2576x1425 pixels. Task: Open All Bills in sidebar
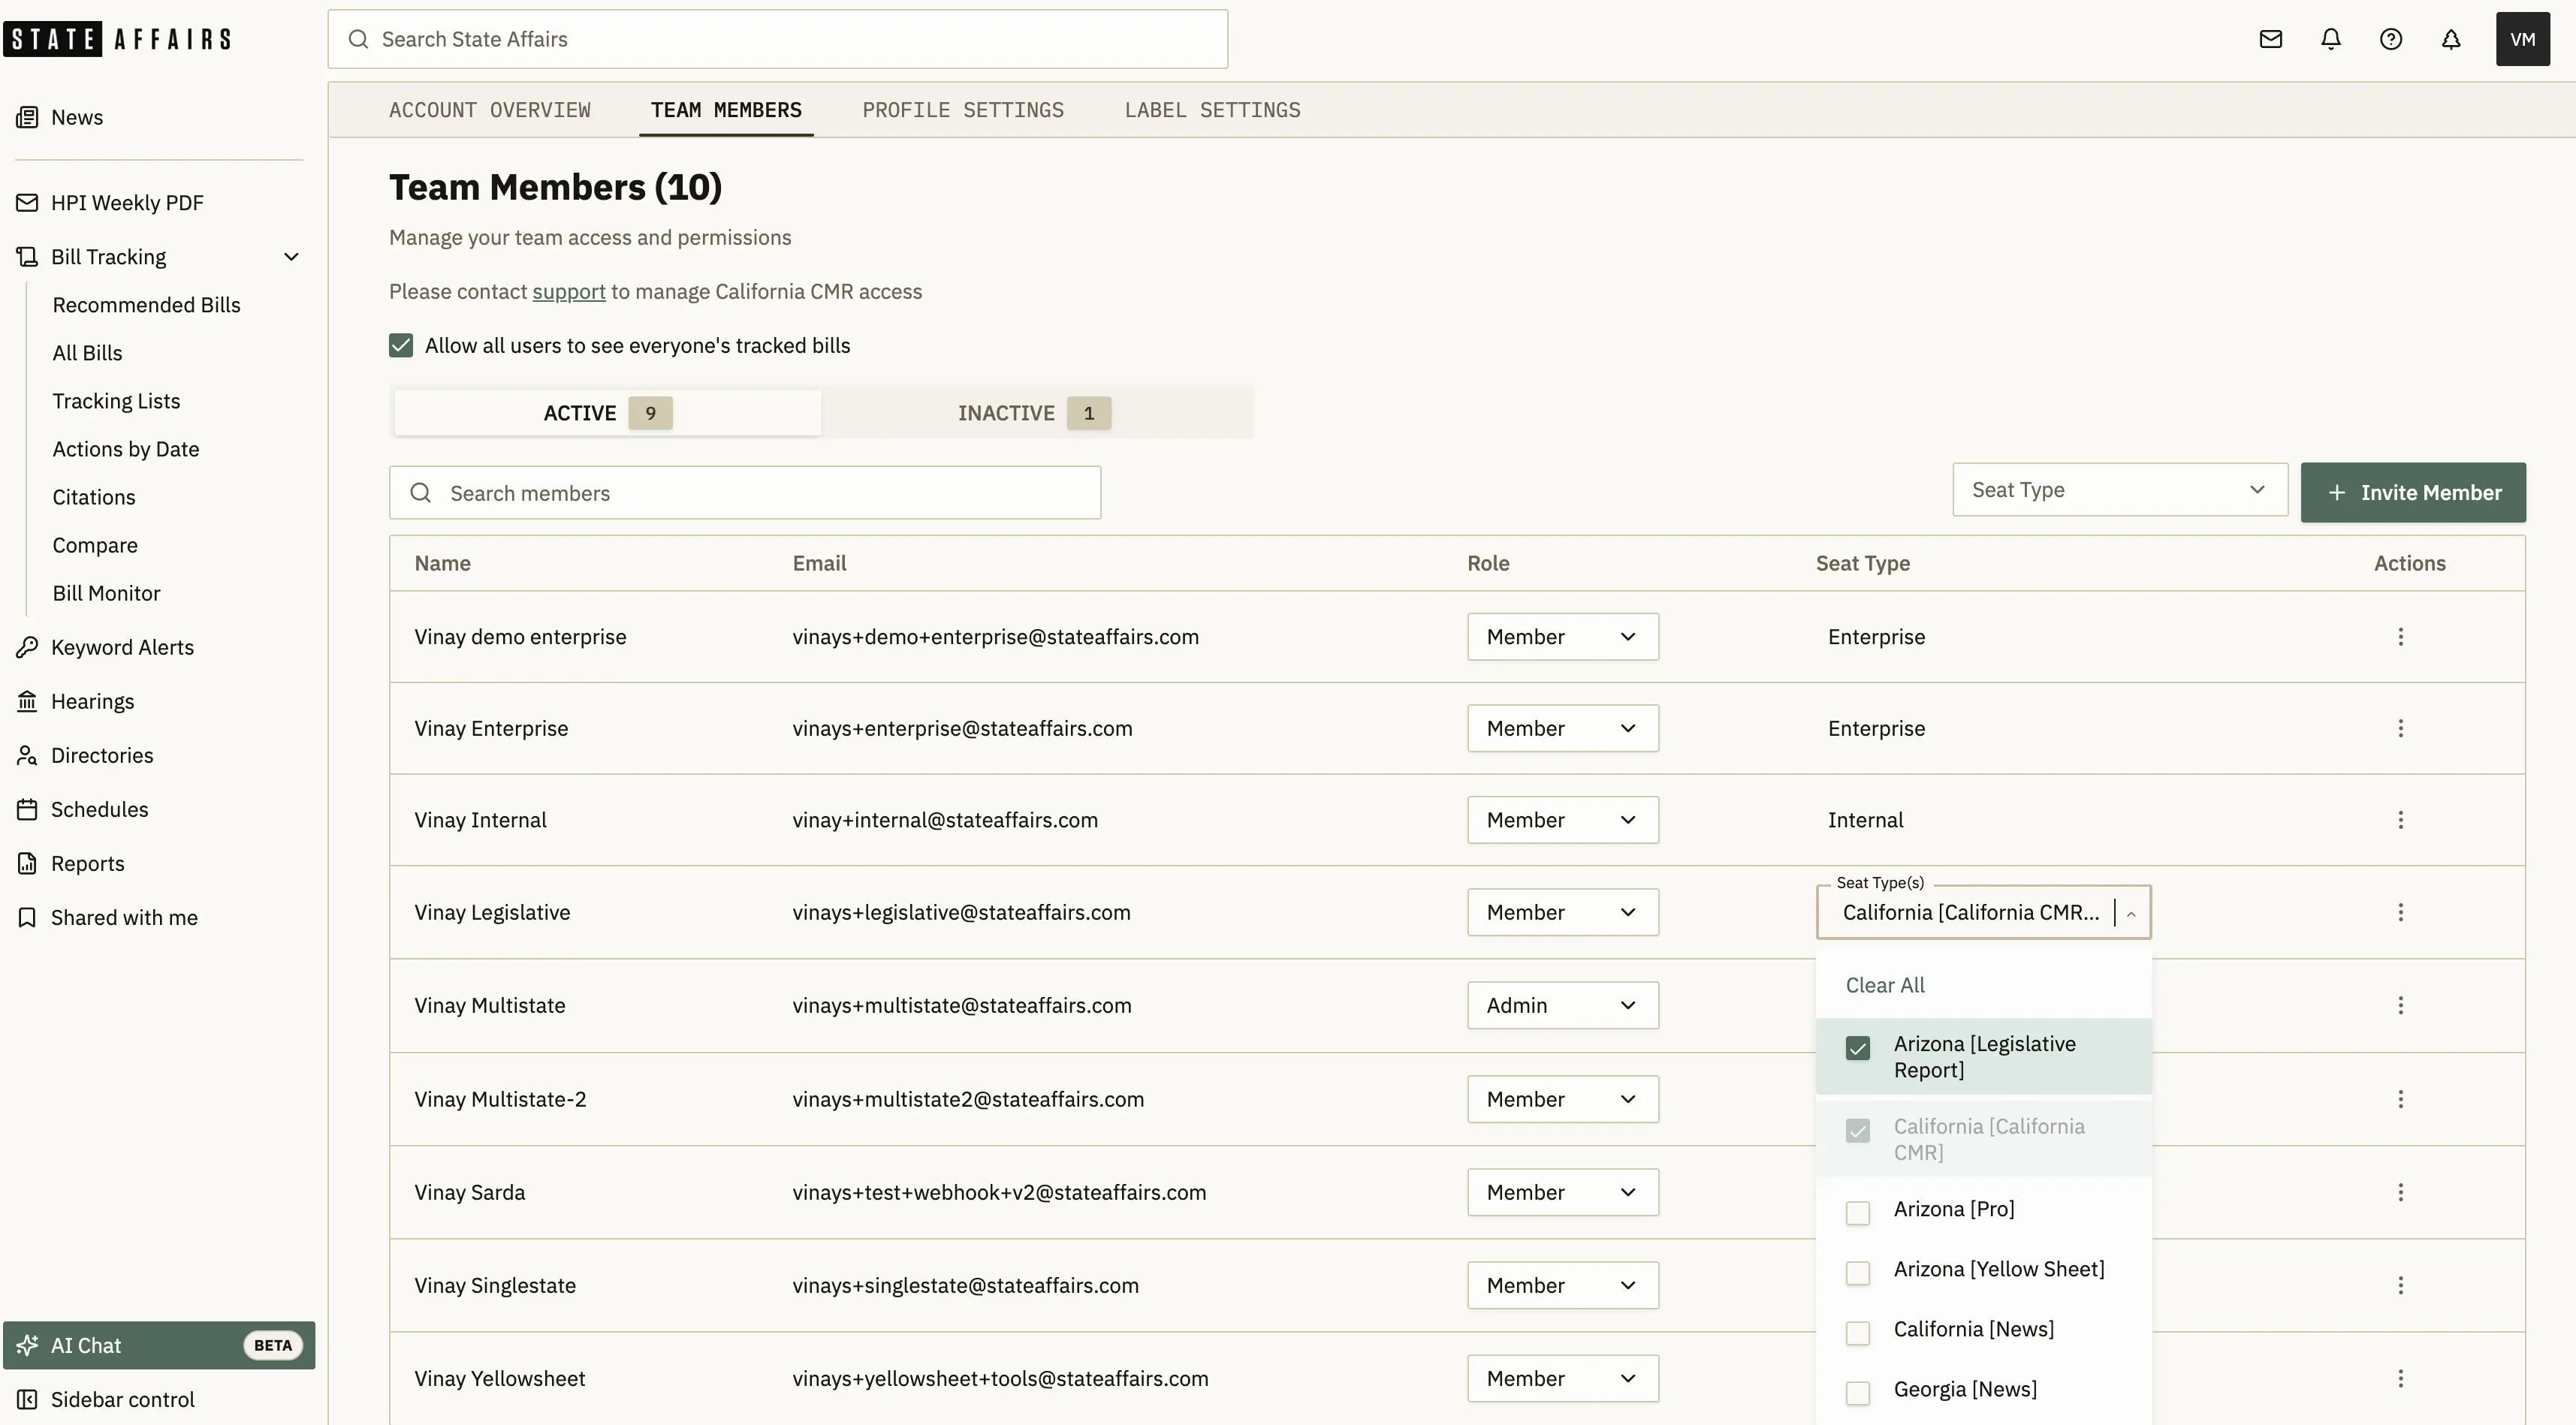(87, 353)
